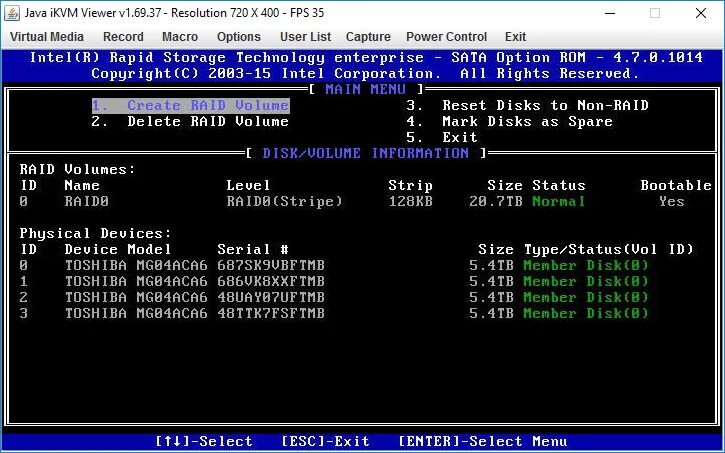
Task: Click the Level column header
Action: point(248,185)
